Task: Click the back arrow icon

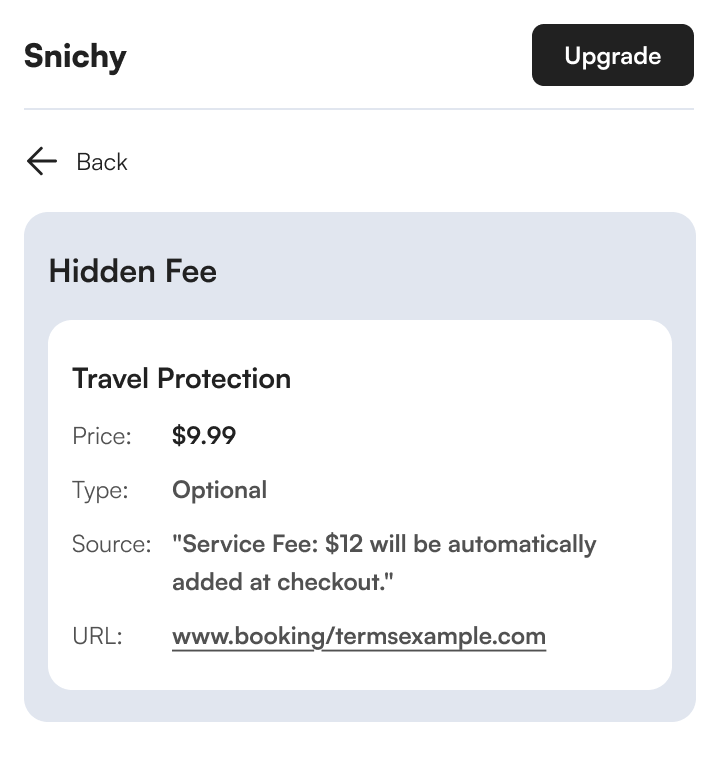Action: point(42,162)
